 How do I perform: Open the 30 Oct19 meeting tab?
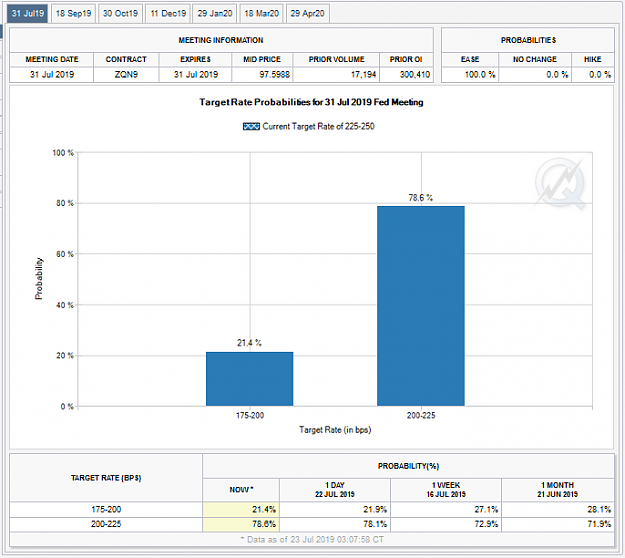(x=120, y=14)
